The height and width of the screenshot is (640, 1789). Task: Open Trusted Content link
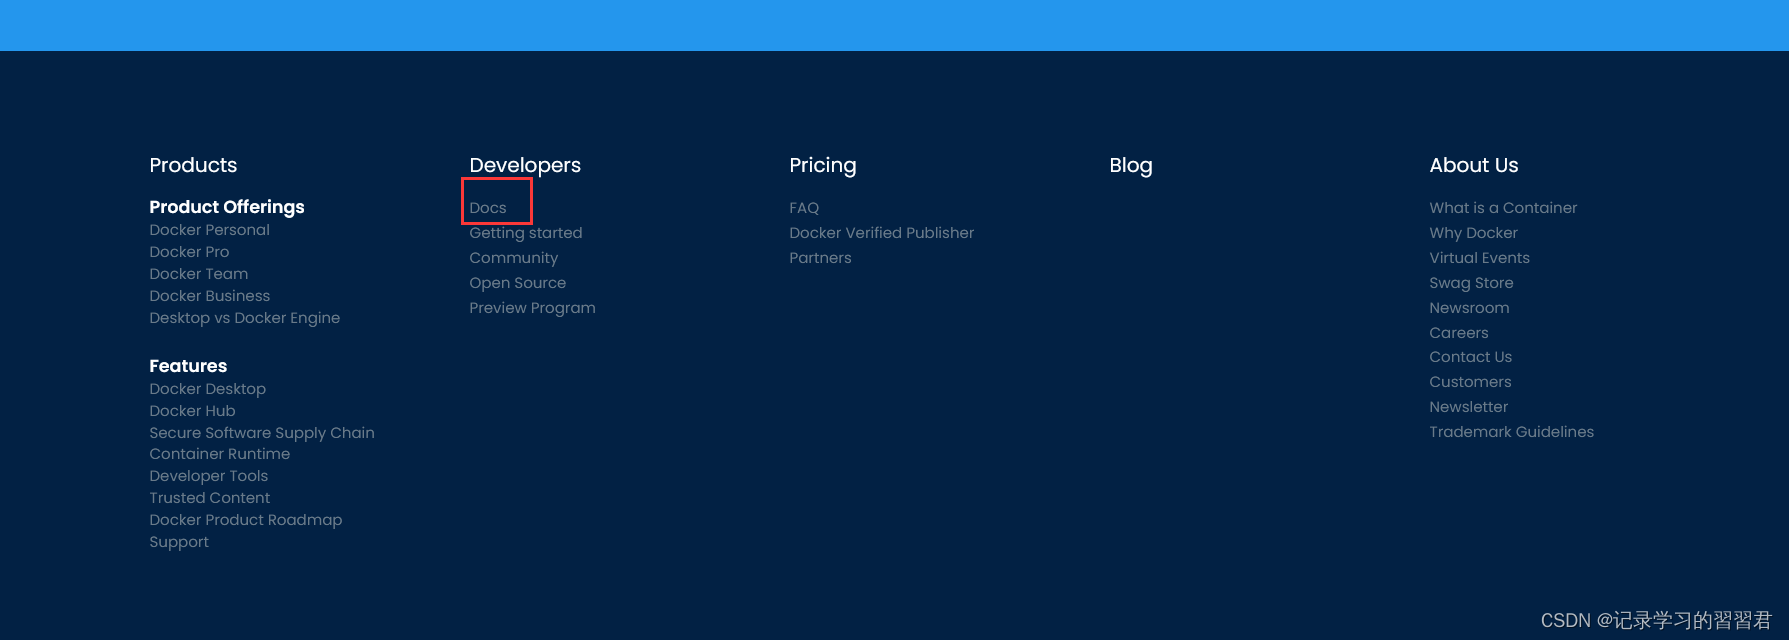coord(210,498)
